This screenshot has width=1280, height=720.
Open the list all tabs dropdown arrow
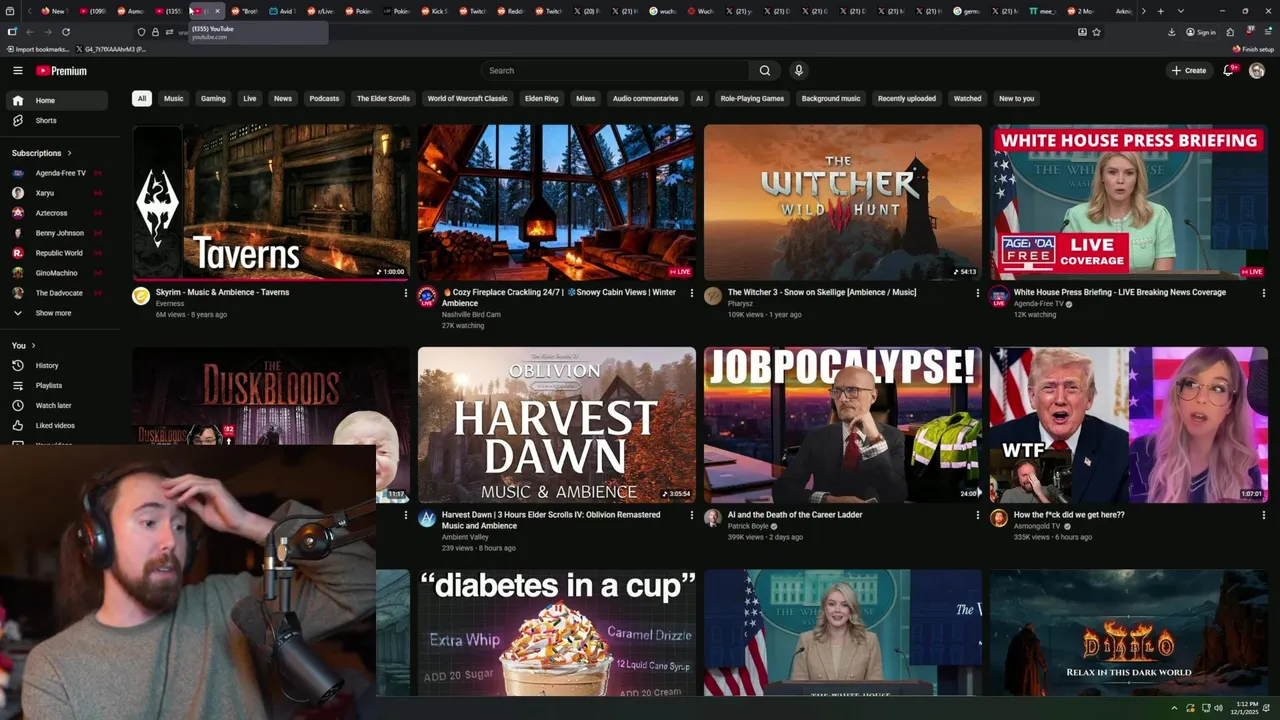click(1181, 11)
